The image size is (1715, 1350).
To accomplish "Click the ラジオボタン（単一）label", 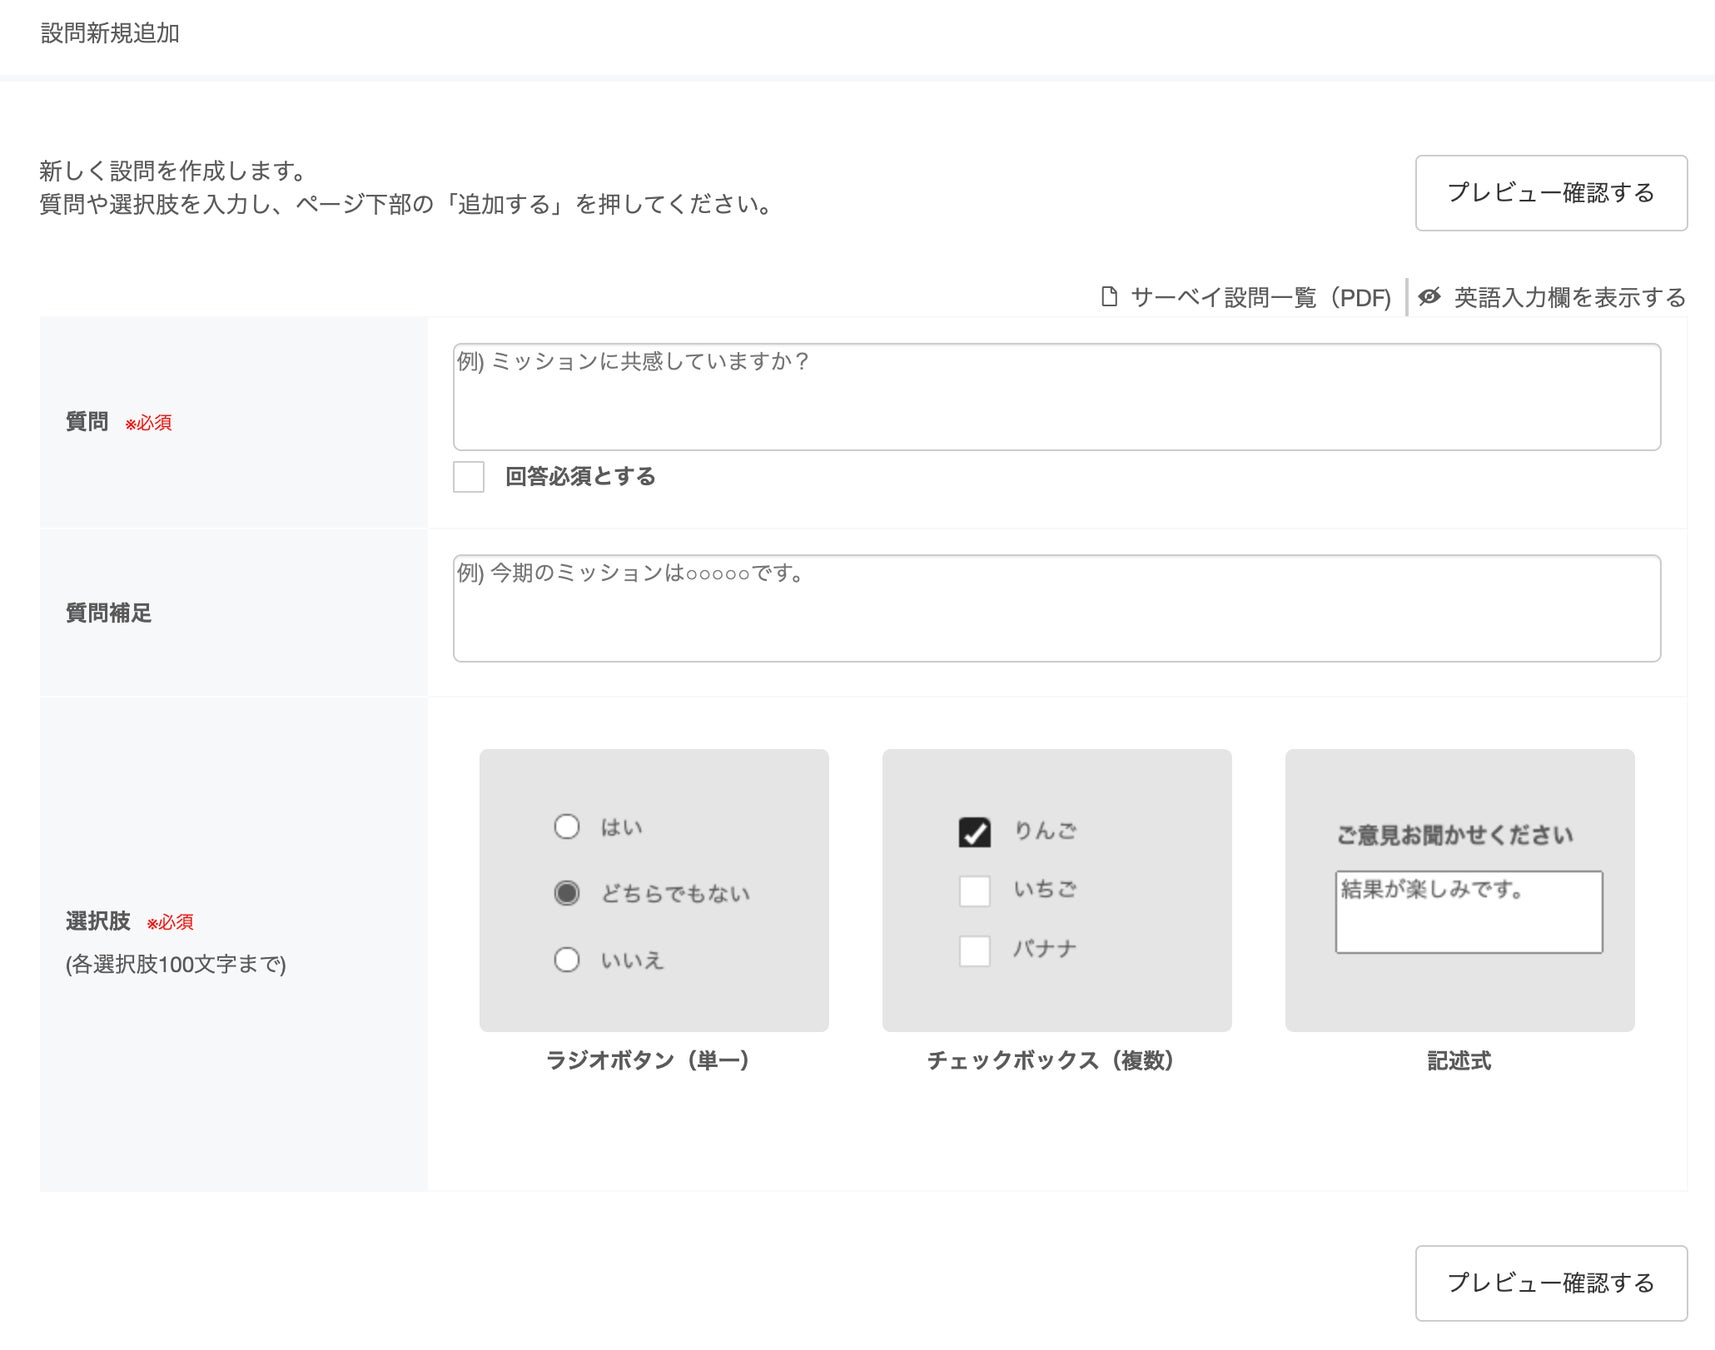I will [x=648, y=1061].
